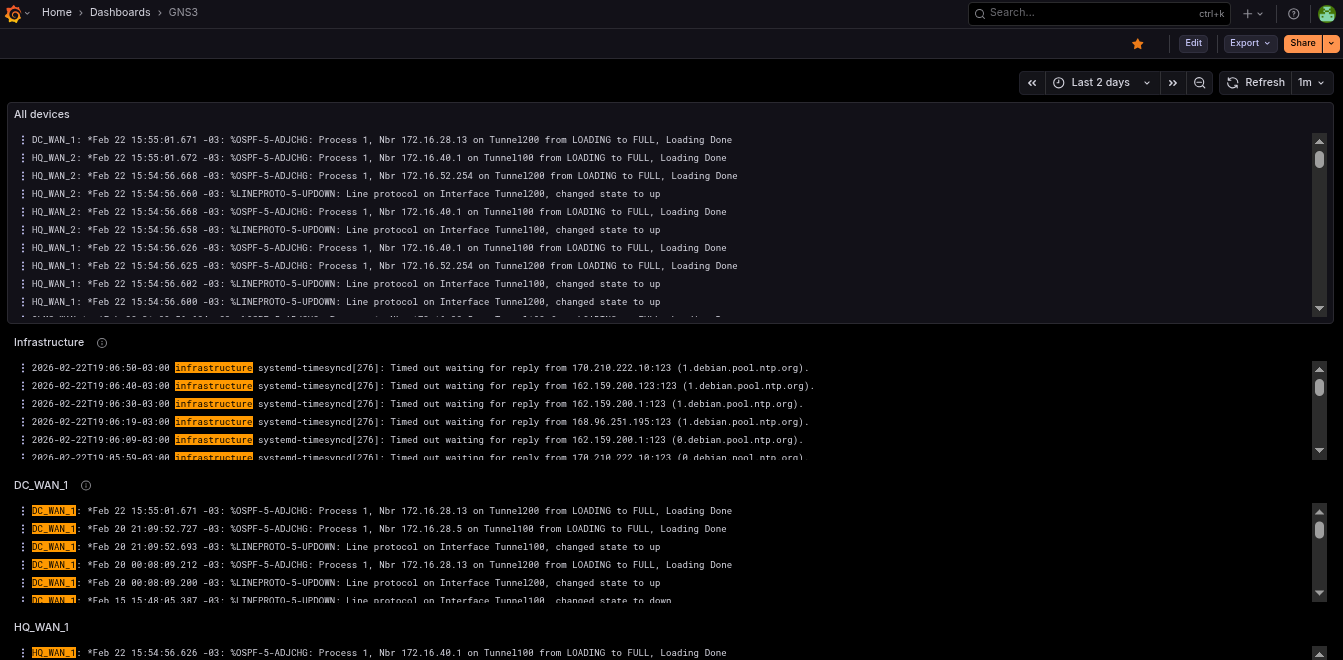
Task: Click the Edit button
Action: (x=1193, y=44)
